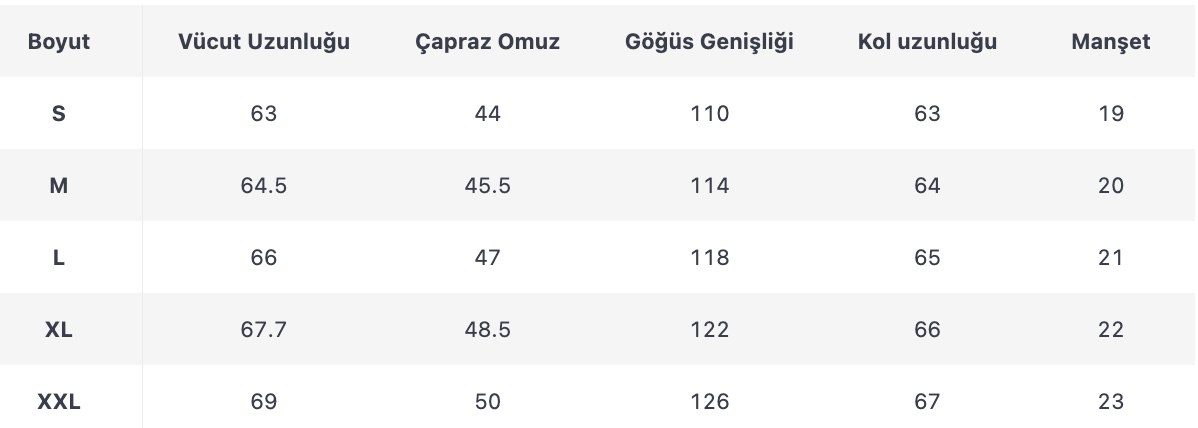
Task: Select the L size row label
Action: click(x=58, y=258)
